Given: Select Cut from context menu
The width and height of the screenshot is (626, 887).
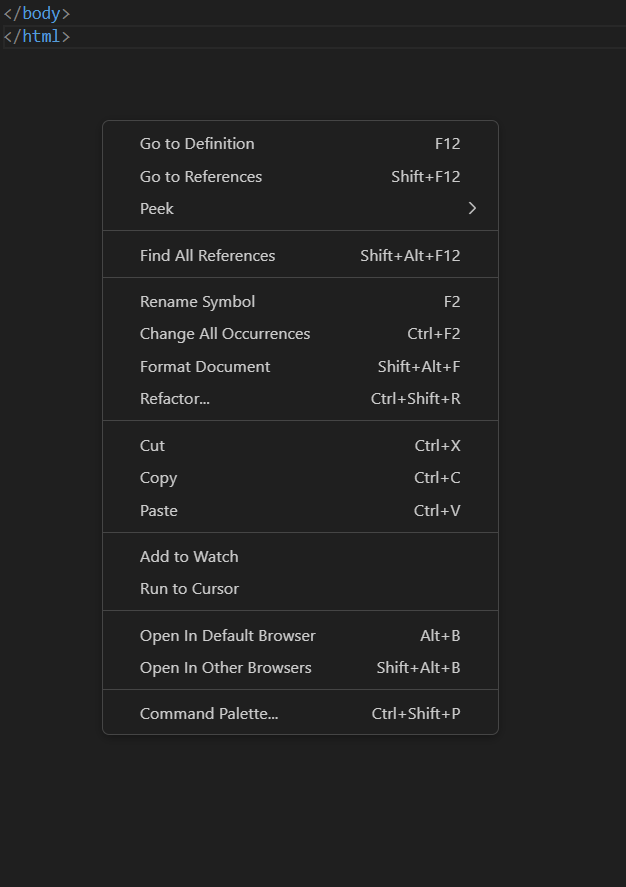Looking at the screenshot, I should point(300,446).
